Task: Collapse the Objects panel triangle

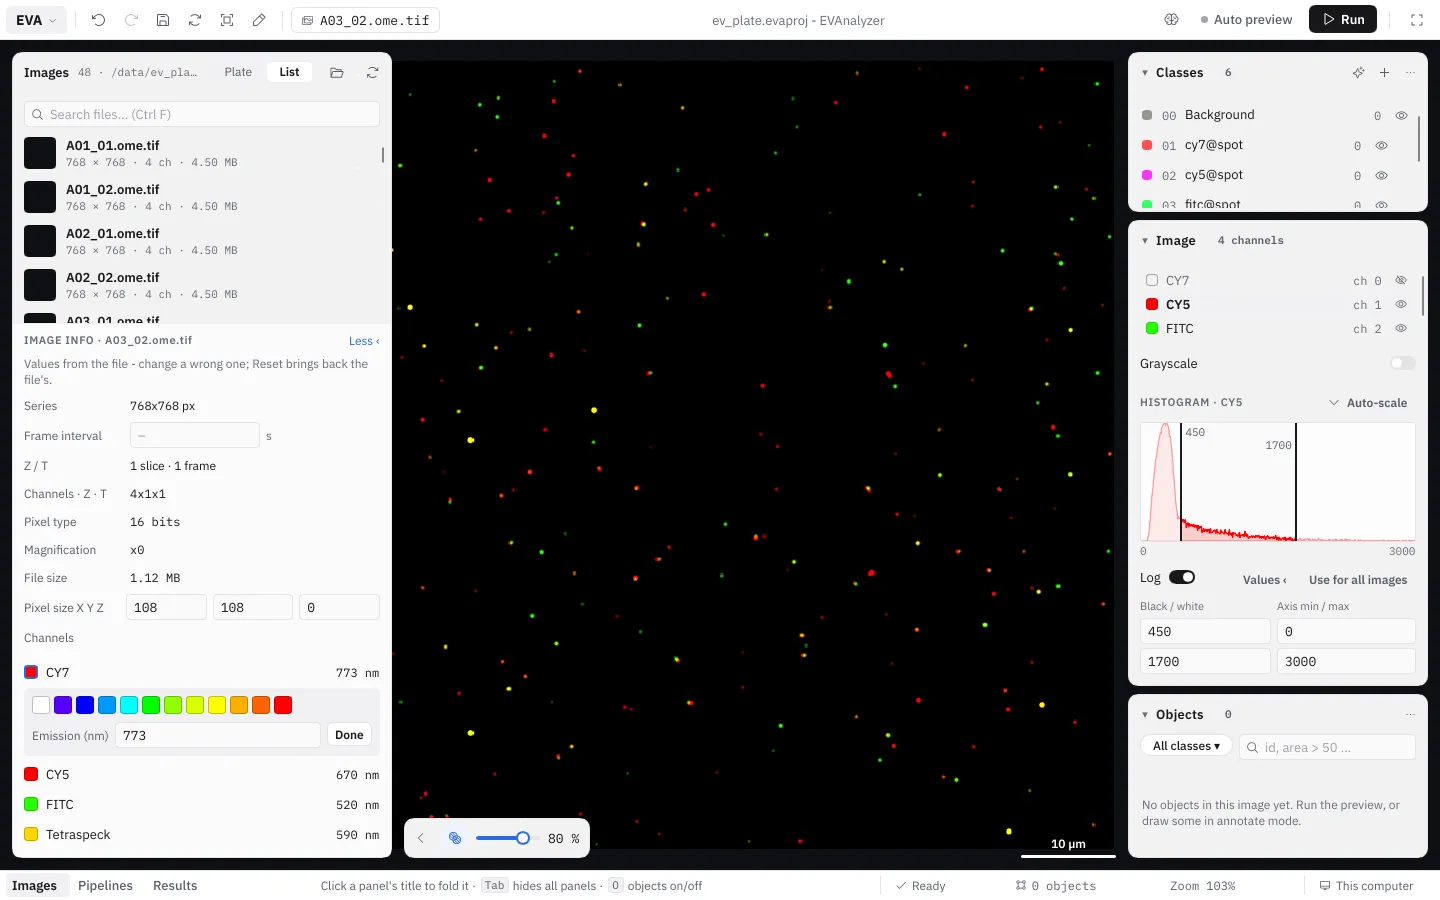Action: coord(1145,715)
